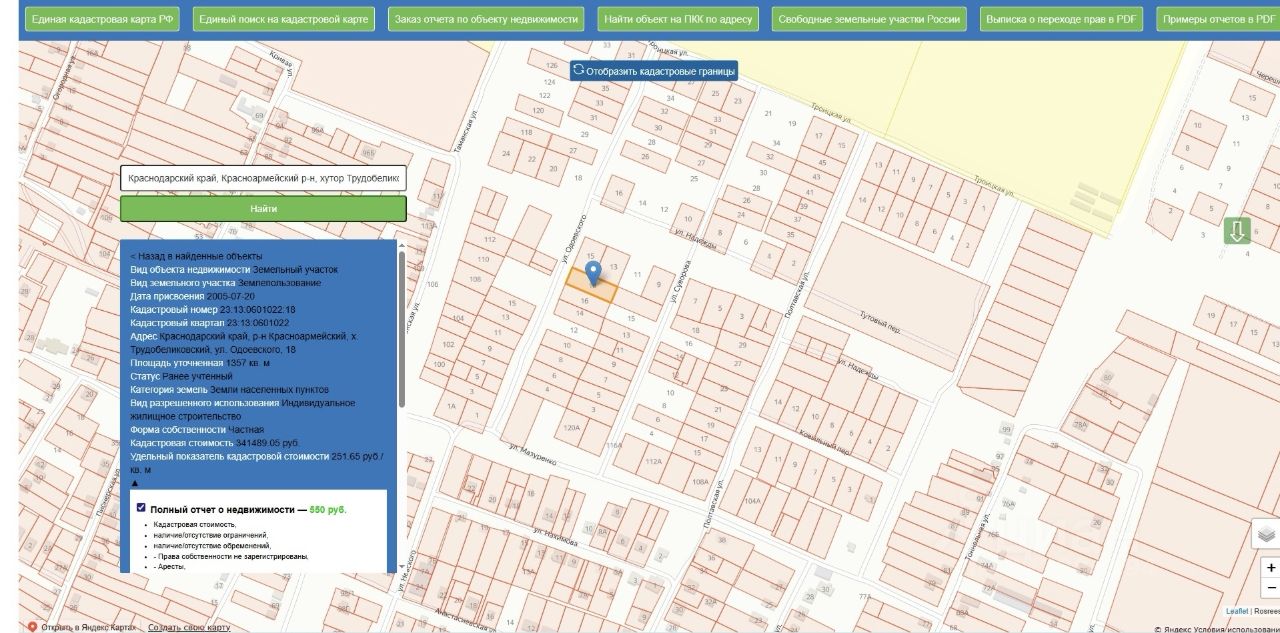Screen dimensions: 1280x633
Task: Click the 'Leaflet' attribution link
Action: [x=1237, y=611]
